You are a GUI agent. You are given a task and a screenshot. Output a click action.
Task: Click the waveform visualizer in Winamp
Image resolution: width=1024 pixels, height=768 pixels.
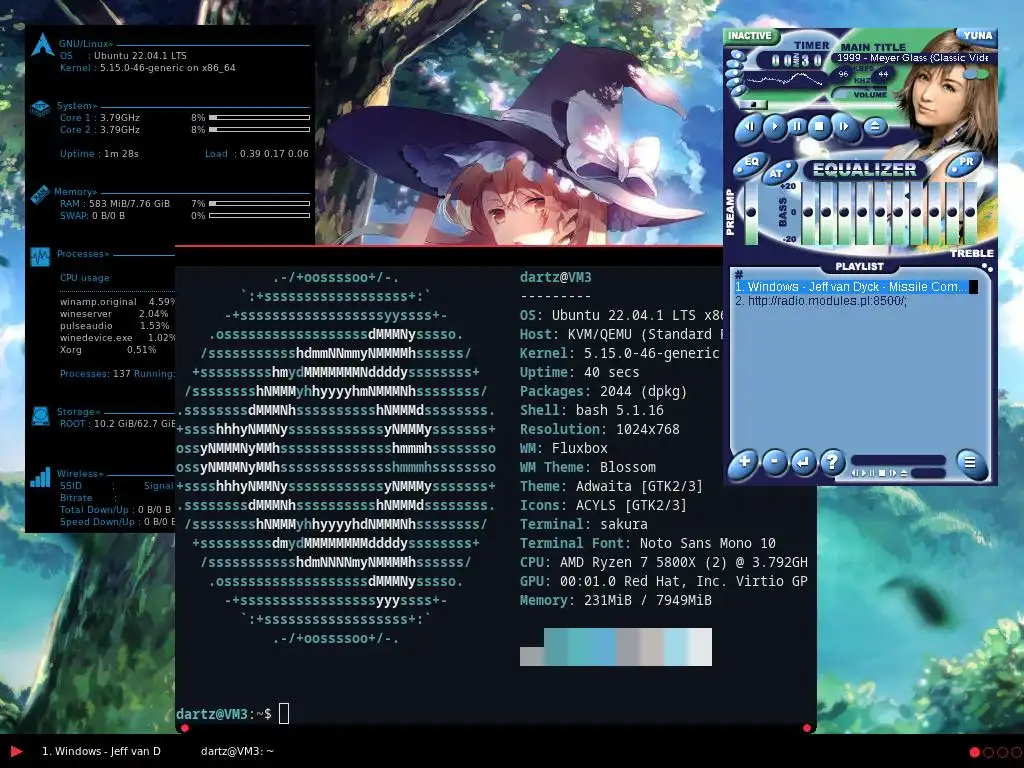pyautogui.click(x=786, y=81)
